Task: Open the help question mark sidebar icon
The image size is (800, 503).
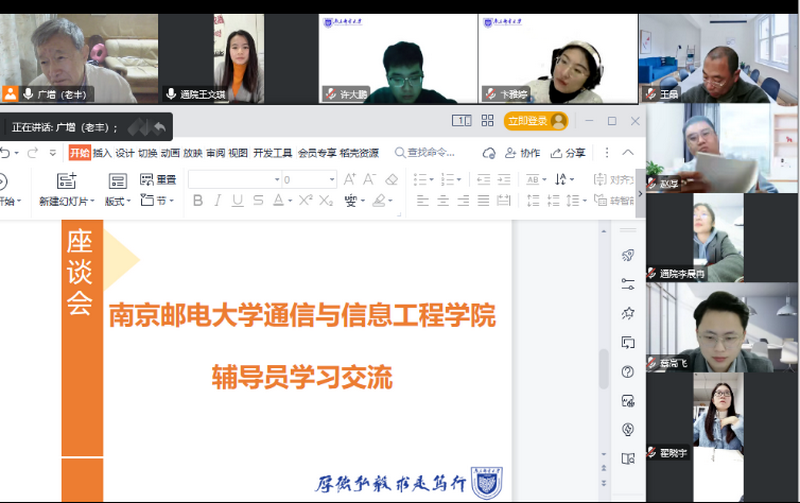Action: point(628,372)
